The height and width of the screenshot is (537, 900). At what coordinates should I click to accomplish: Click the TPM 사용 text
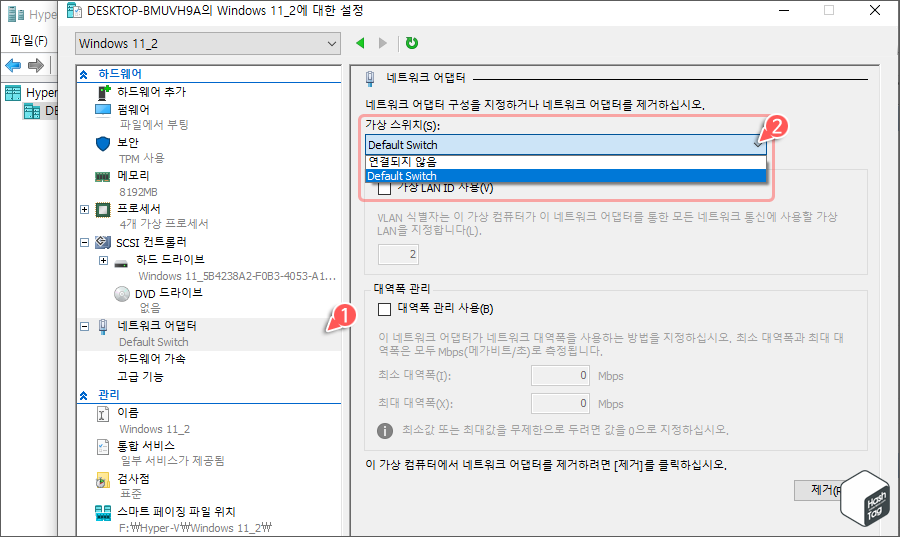pos(142,158)
